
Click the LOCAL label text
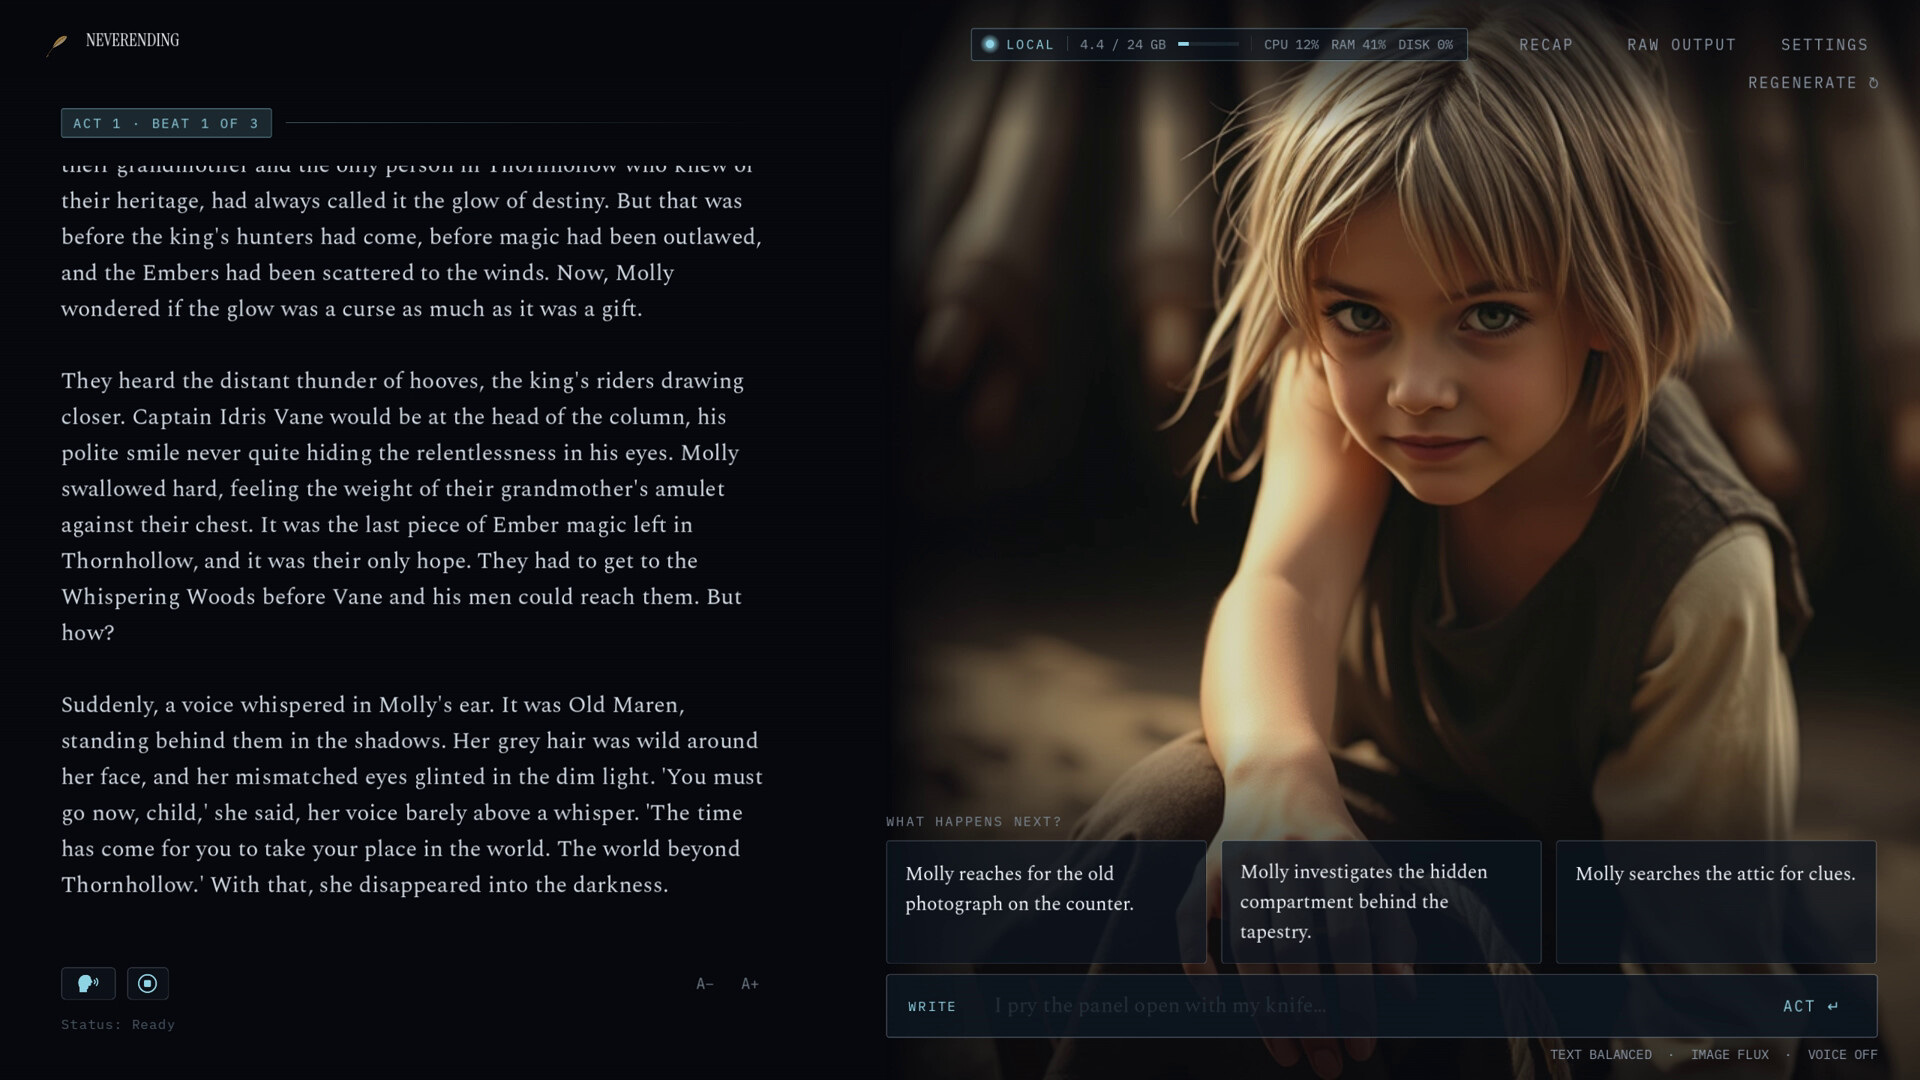coord(1030,45)
